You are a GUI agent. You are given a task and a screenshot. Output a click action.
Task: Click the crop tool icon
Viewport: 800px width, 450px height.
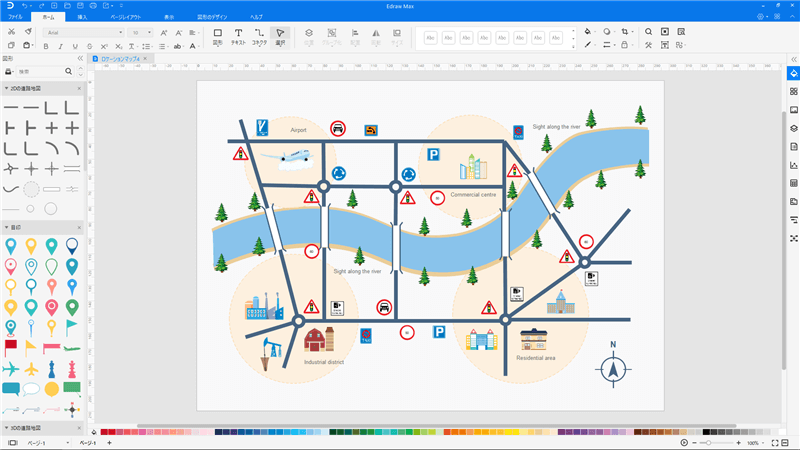[625, 31]
